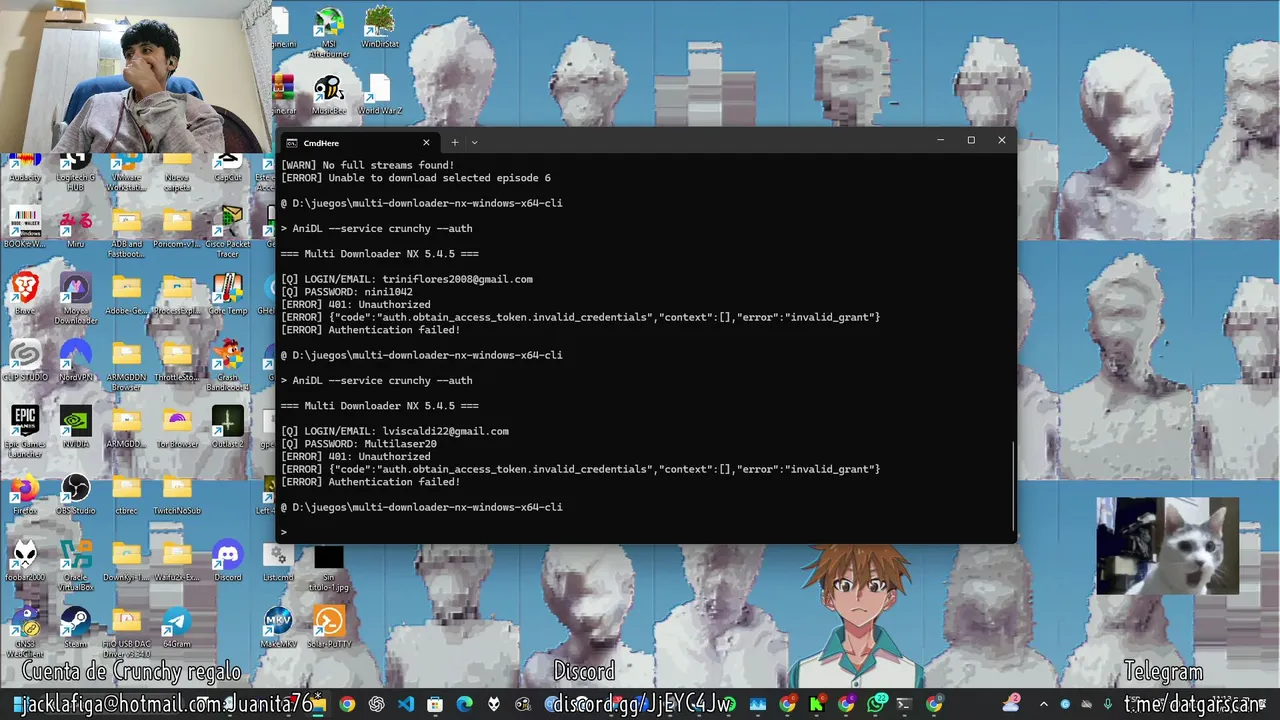Open Oracle VirtualBox desktop shortcut
The image size is (1280, 720).
(76, 565)
